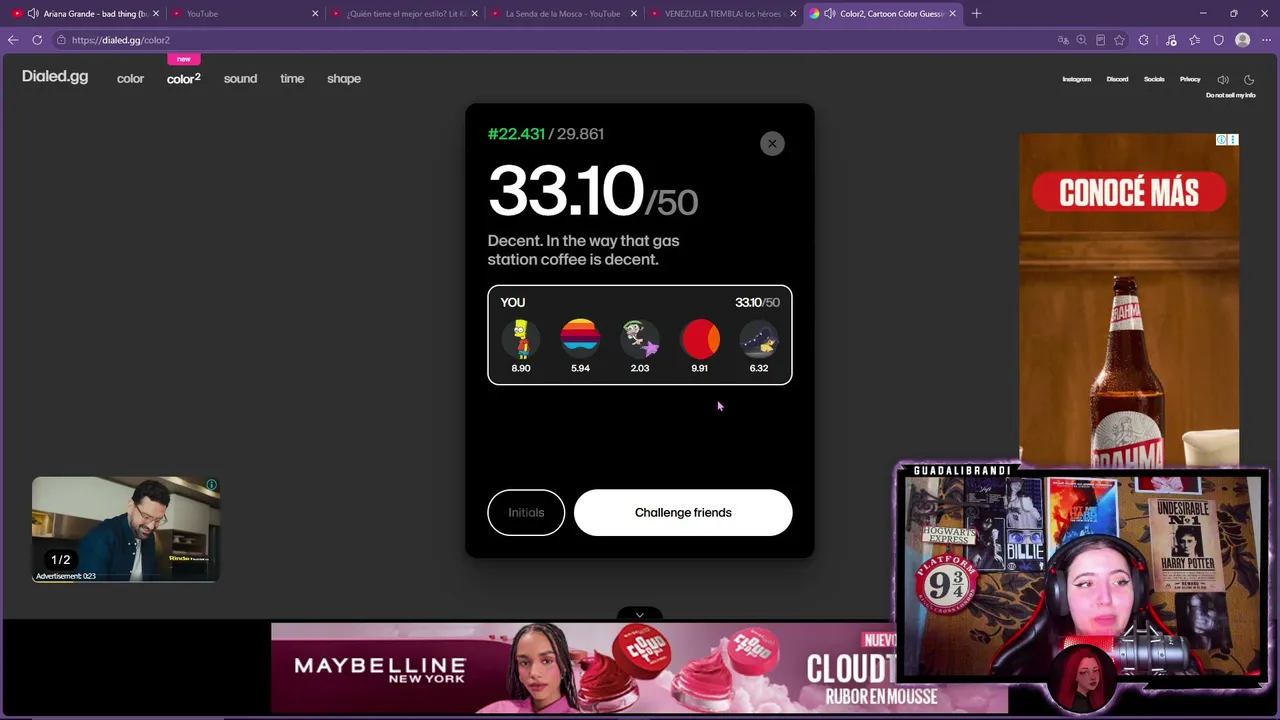Click the Maybelline New York banner ad
This screenshot has height=720, width=1280.
tap(639, 668)
